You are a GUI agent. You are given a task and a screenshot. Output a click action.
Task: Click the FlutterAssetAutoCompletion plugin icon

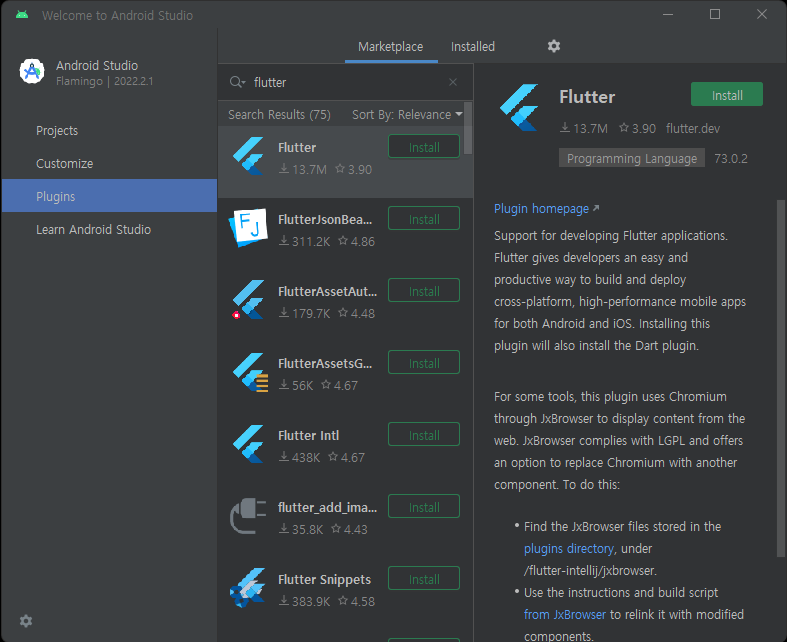[x=248, y=300]
